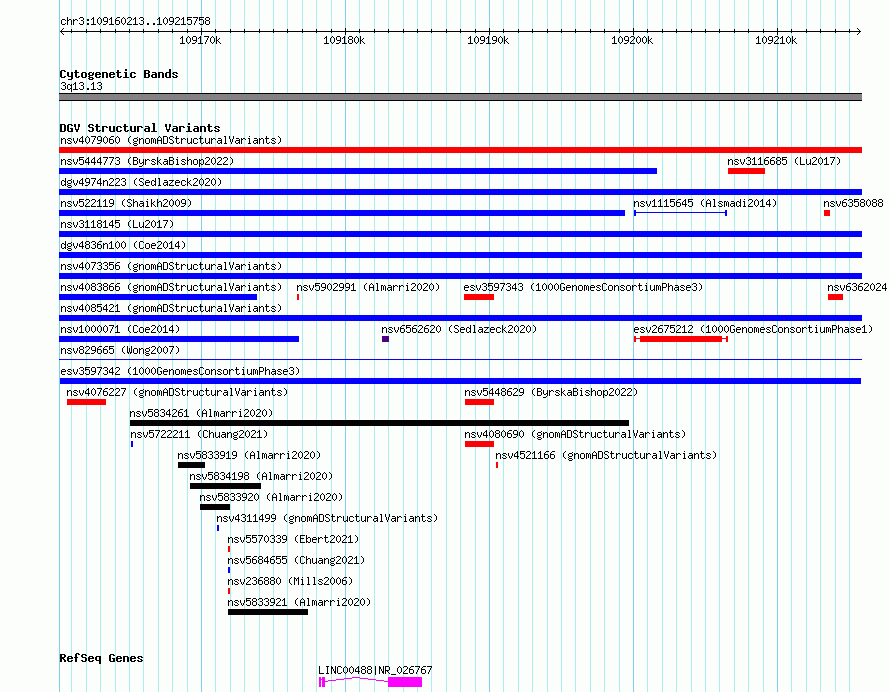Click the nsv4076227 gnomAD red bar
This screenshot has width=890, height=692.
(86, 402)
